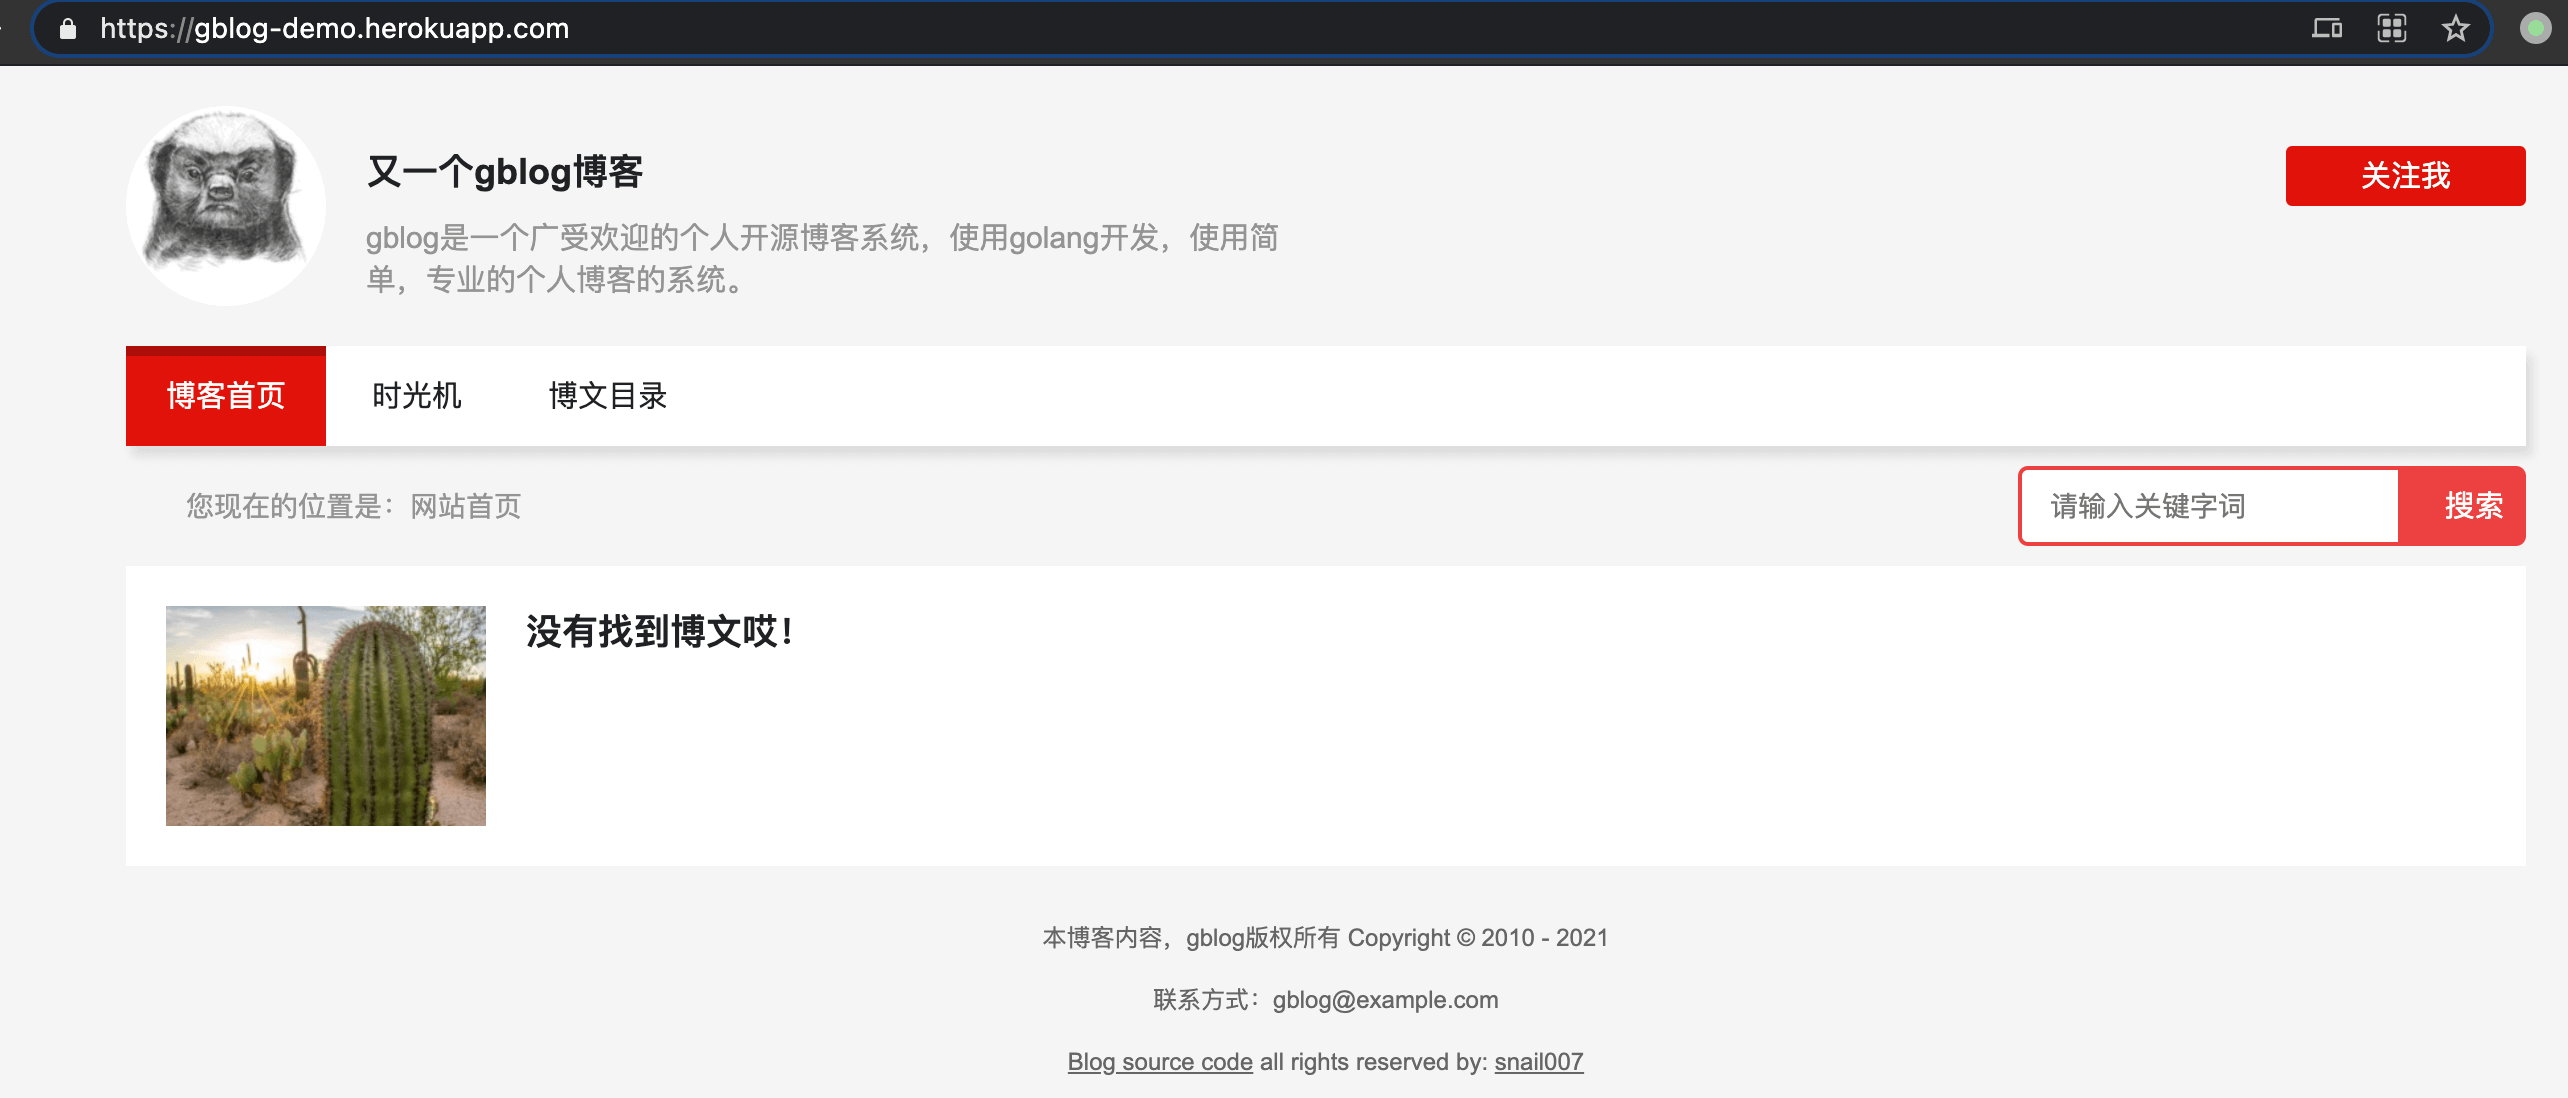
Task: Click the cast to device icon
Action: (2327, 28)
